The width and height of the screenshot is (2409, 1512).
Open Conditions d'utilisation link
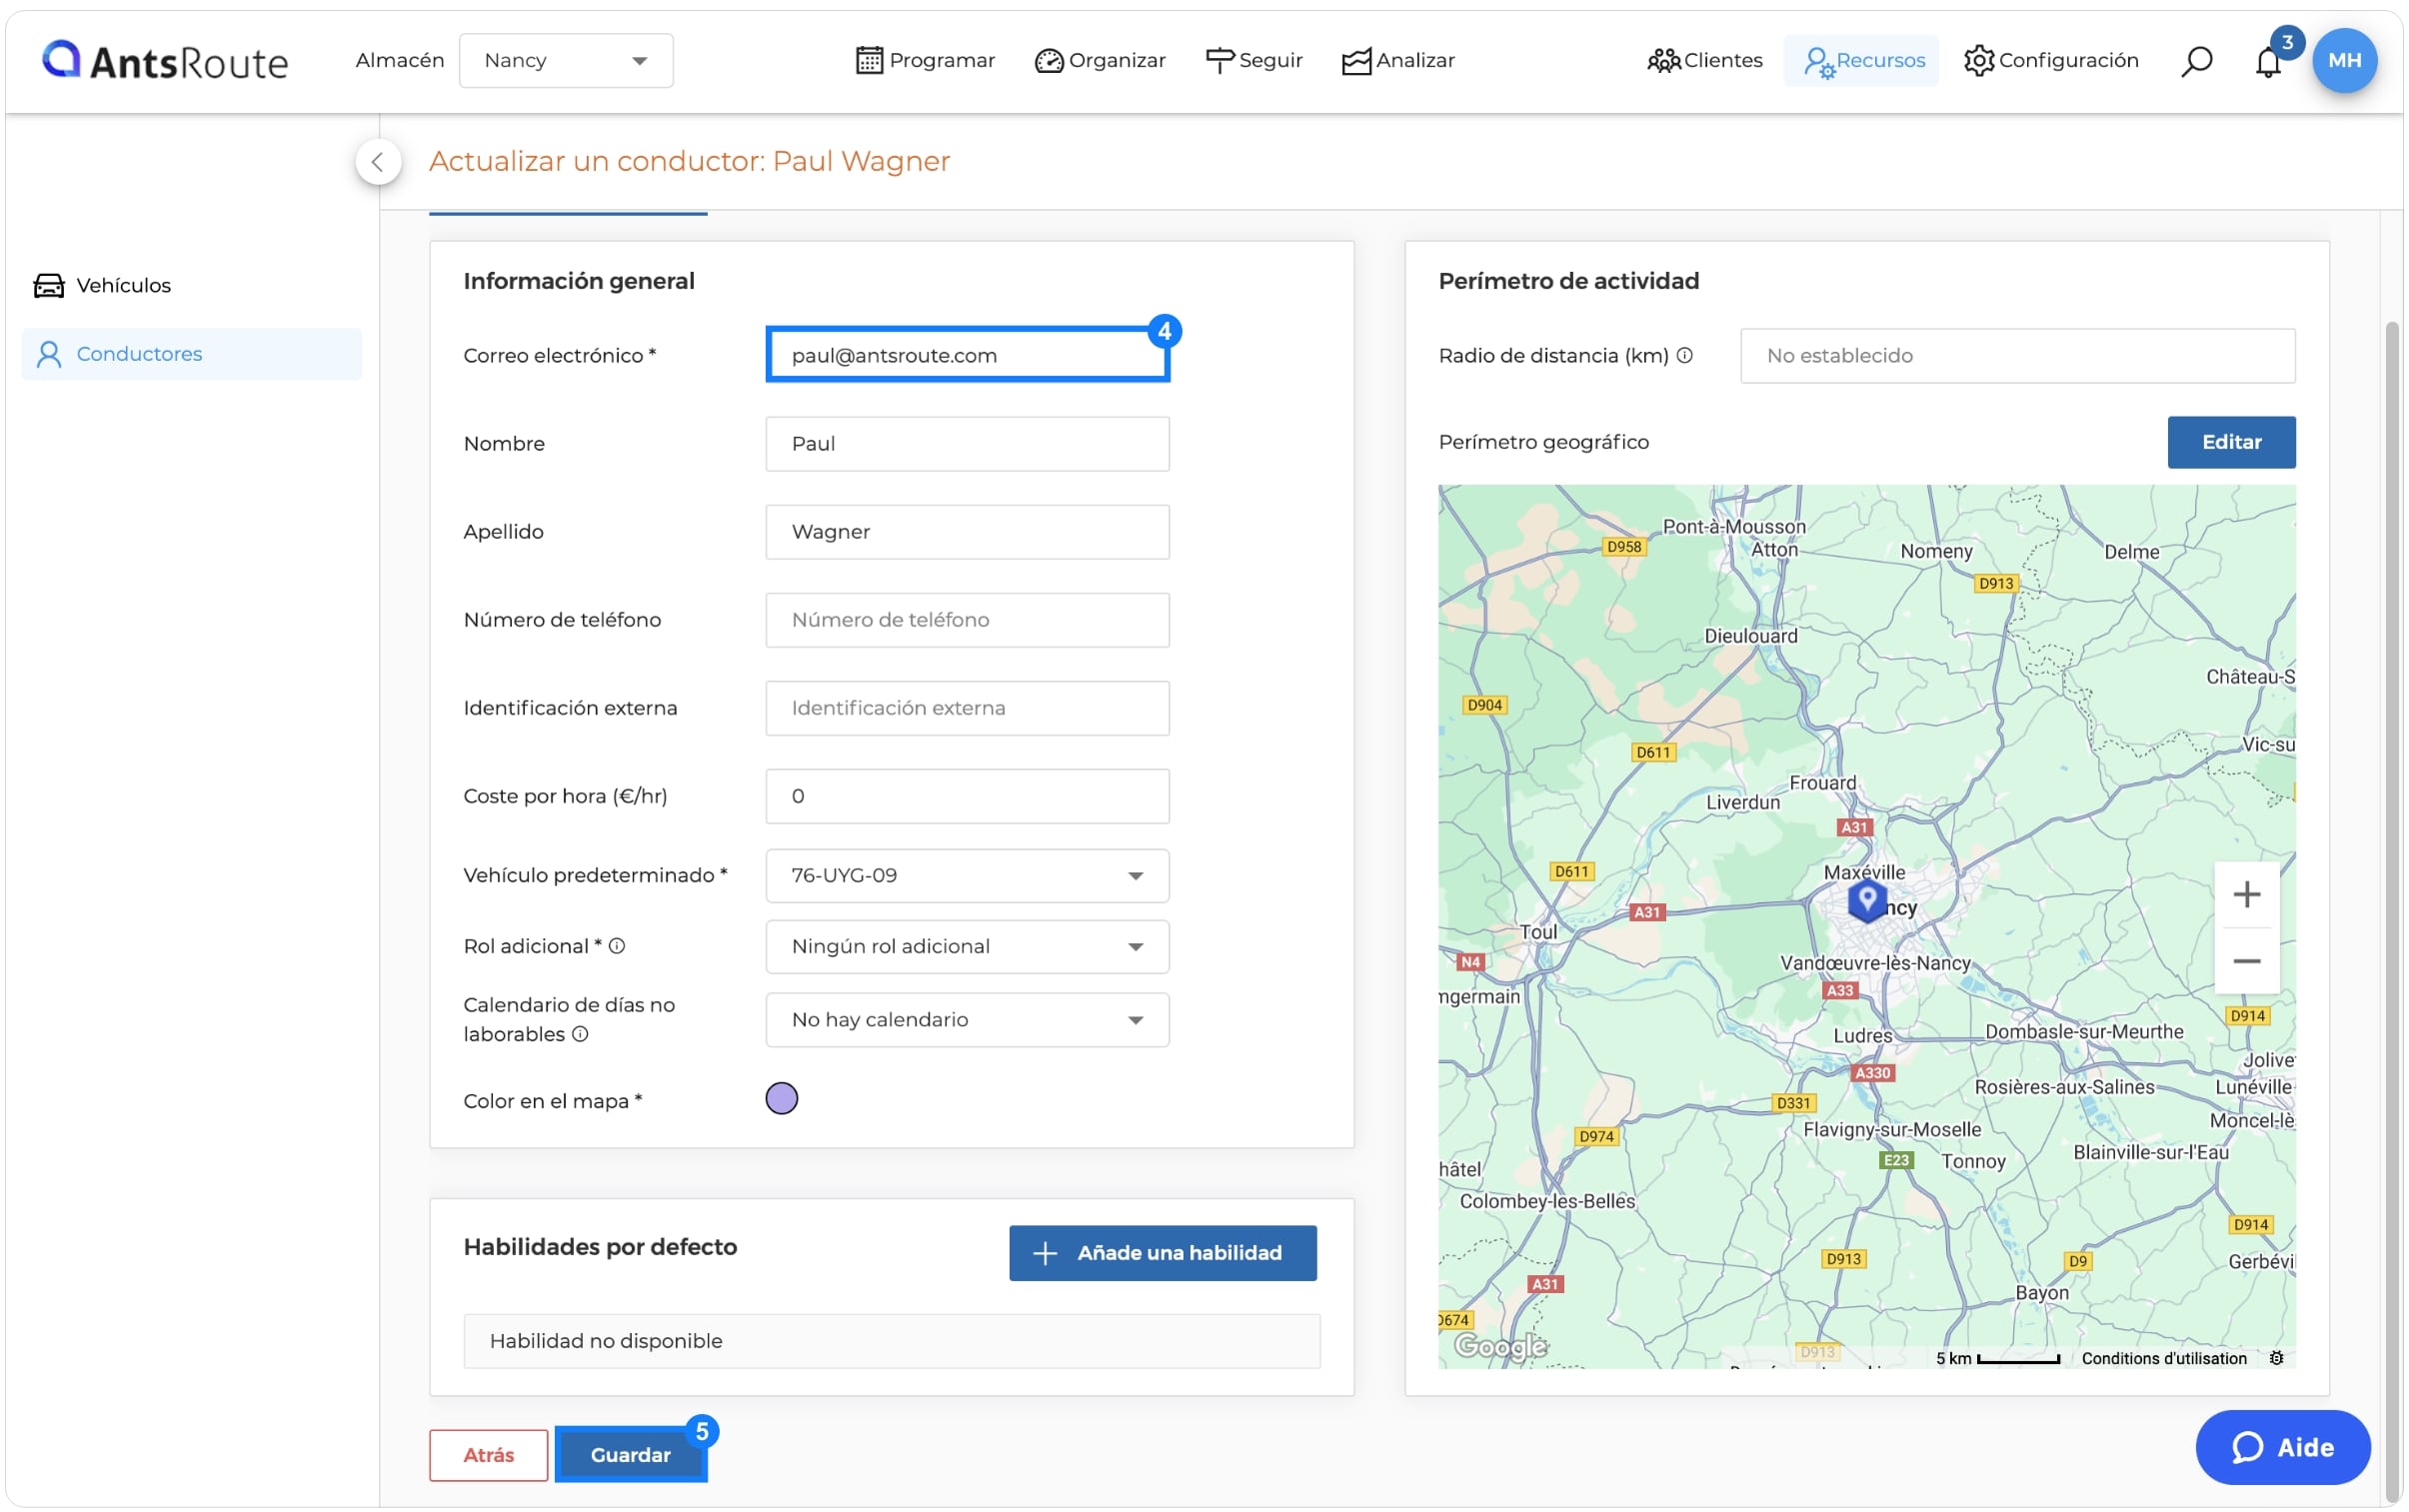(2163, 1358)
